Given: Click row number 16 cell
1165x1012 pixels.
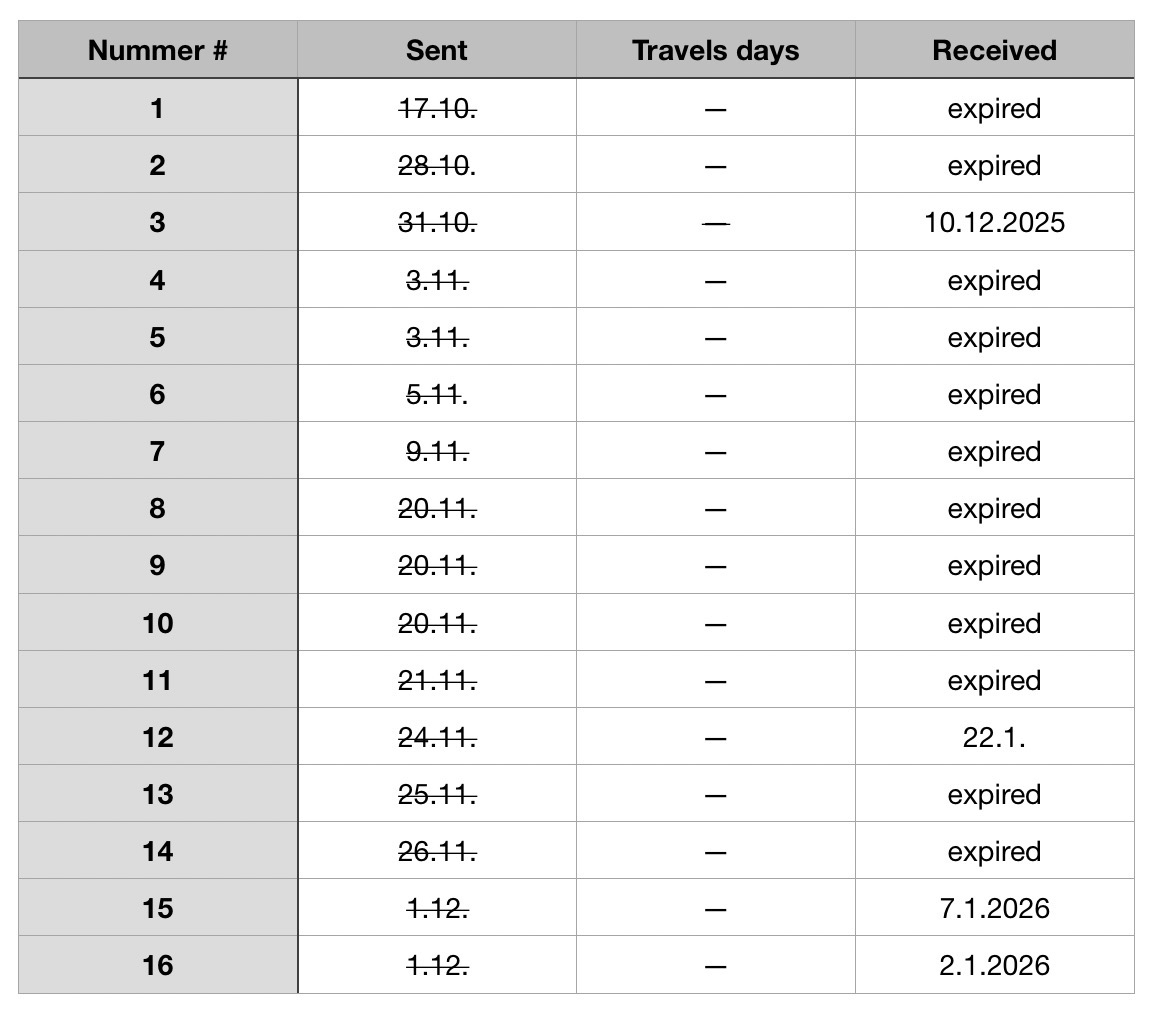Looking at the screenshot, I should [x=157, y=965].
